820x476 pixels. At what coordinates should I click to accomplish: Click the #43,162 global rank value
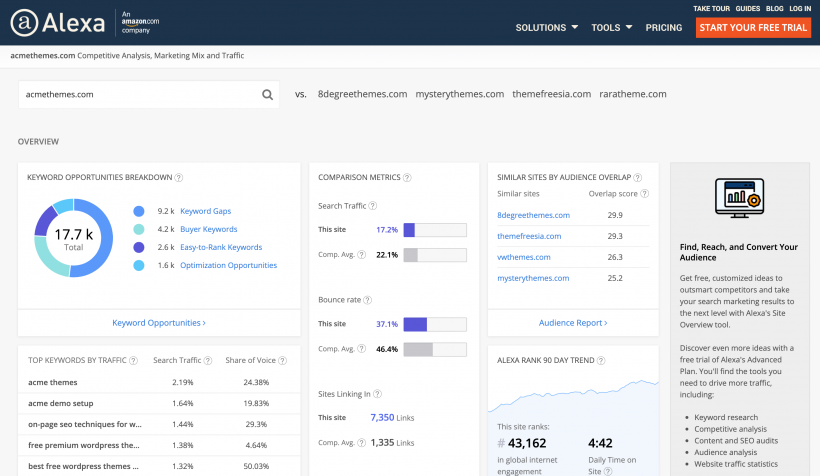coord(522,444)
